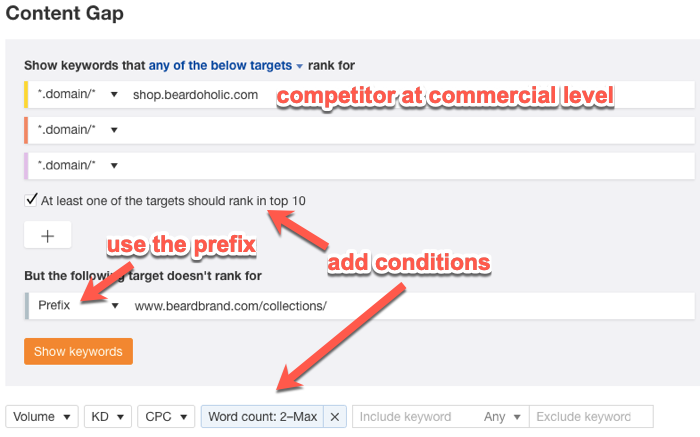Remove the Word count: 2–Max filter
This screenshot has width=700, height=437.
pyautogui.click(x=335, y=417)
